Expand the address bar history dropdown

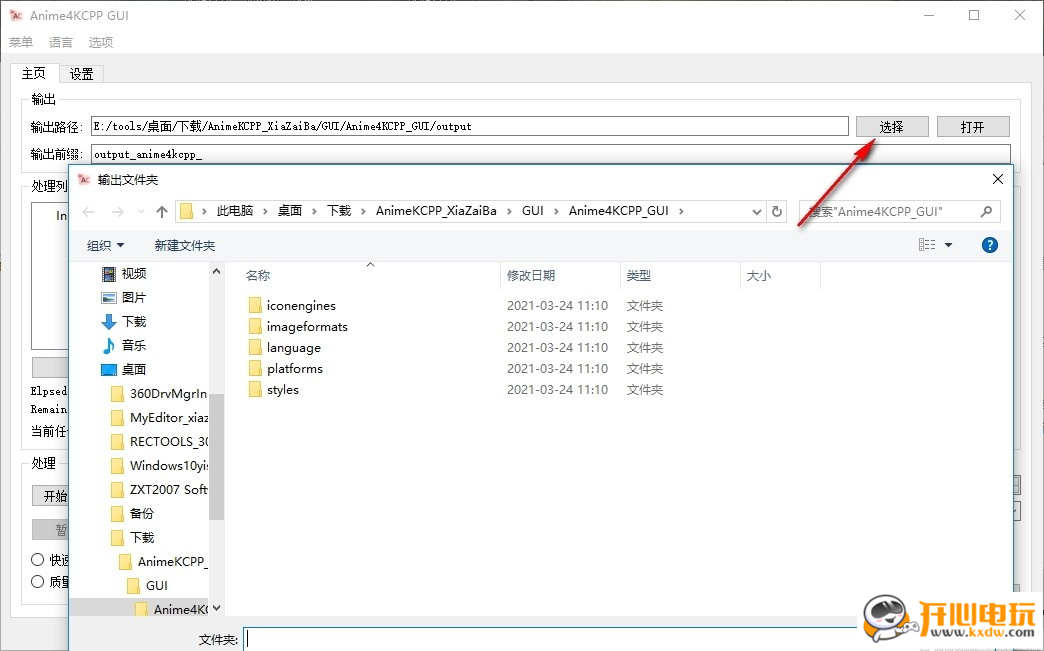[756, 212]
